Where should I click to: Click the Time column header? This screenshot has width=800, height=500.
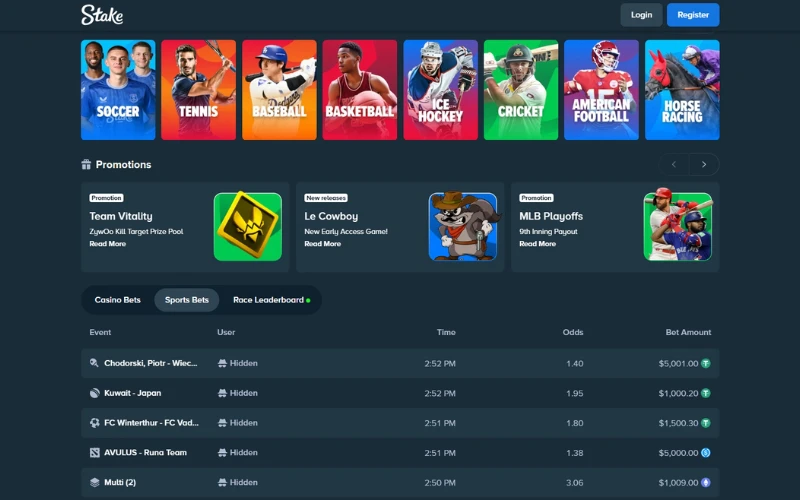446,332
